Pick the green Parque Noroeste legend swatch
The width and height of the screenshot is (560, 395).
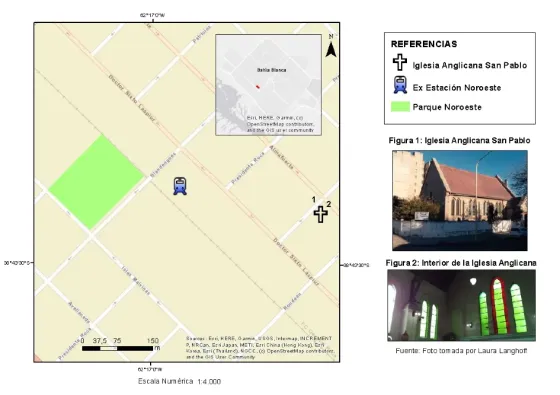point(400,106)
